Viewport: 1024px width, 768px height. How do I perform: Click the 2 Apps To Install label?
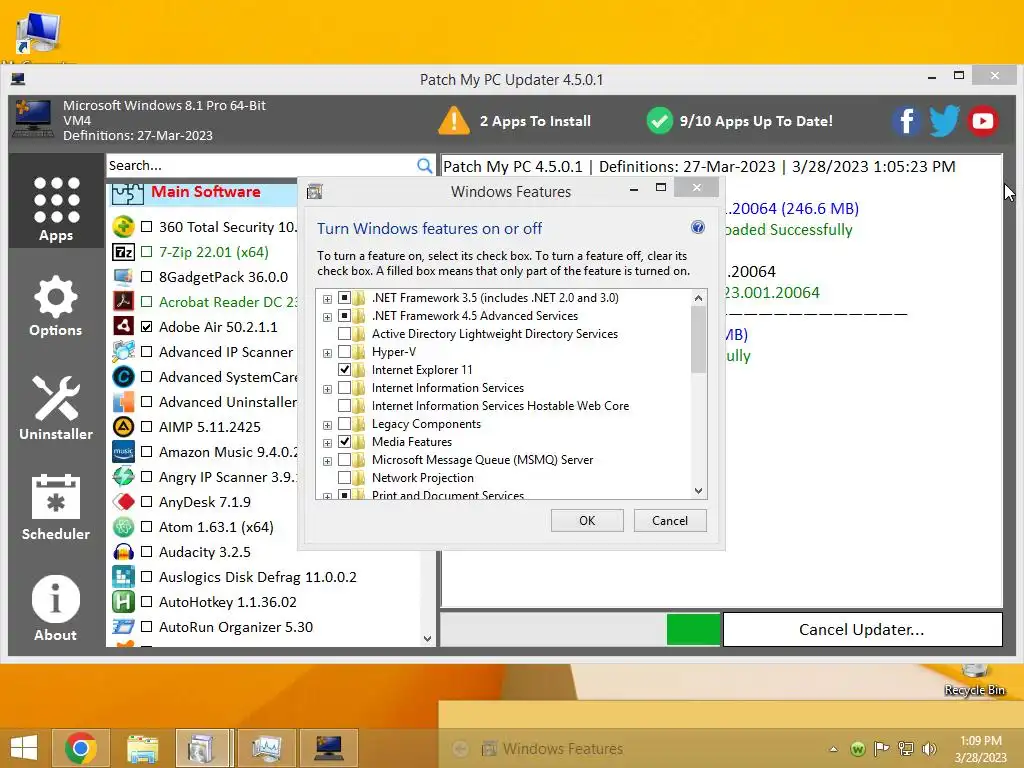535,121
